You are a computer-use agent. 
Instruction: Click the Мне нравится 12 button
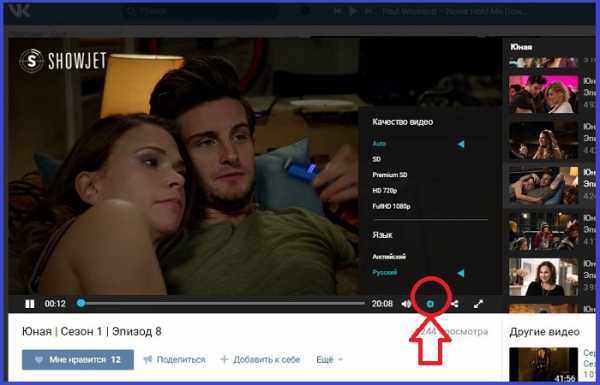pyautogui.click(x=78, y=360)
